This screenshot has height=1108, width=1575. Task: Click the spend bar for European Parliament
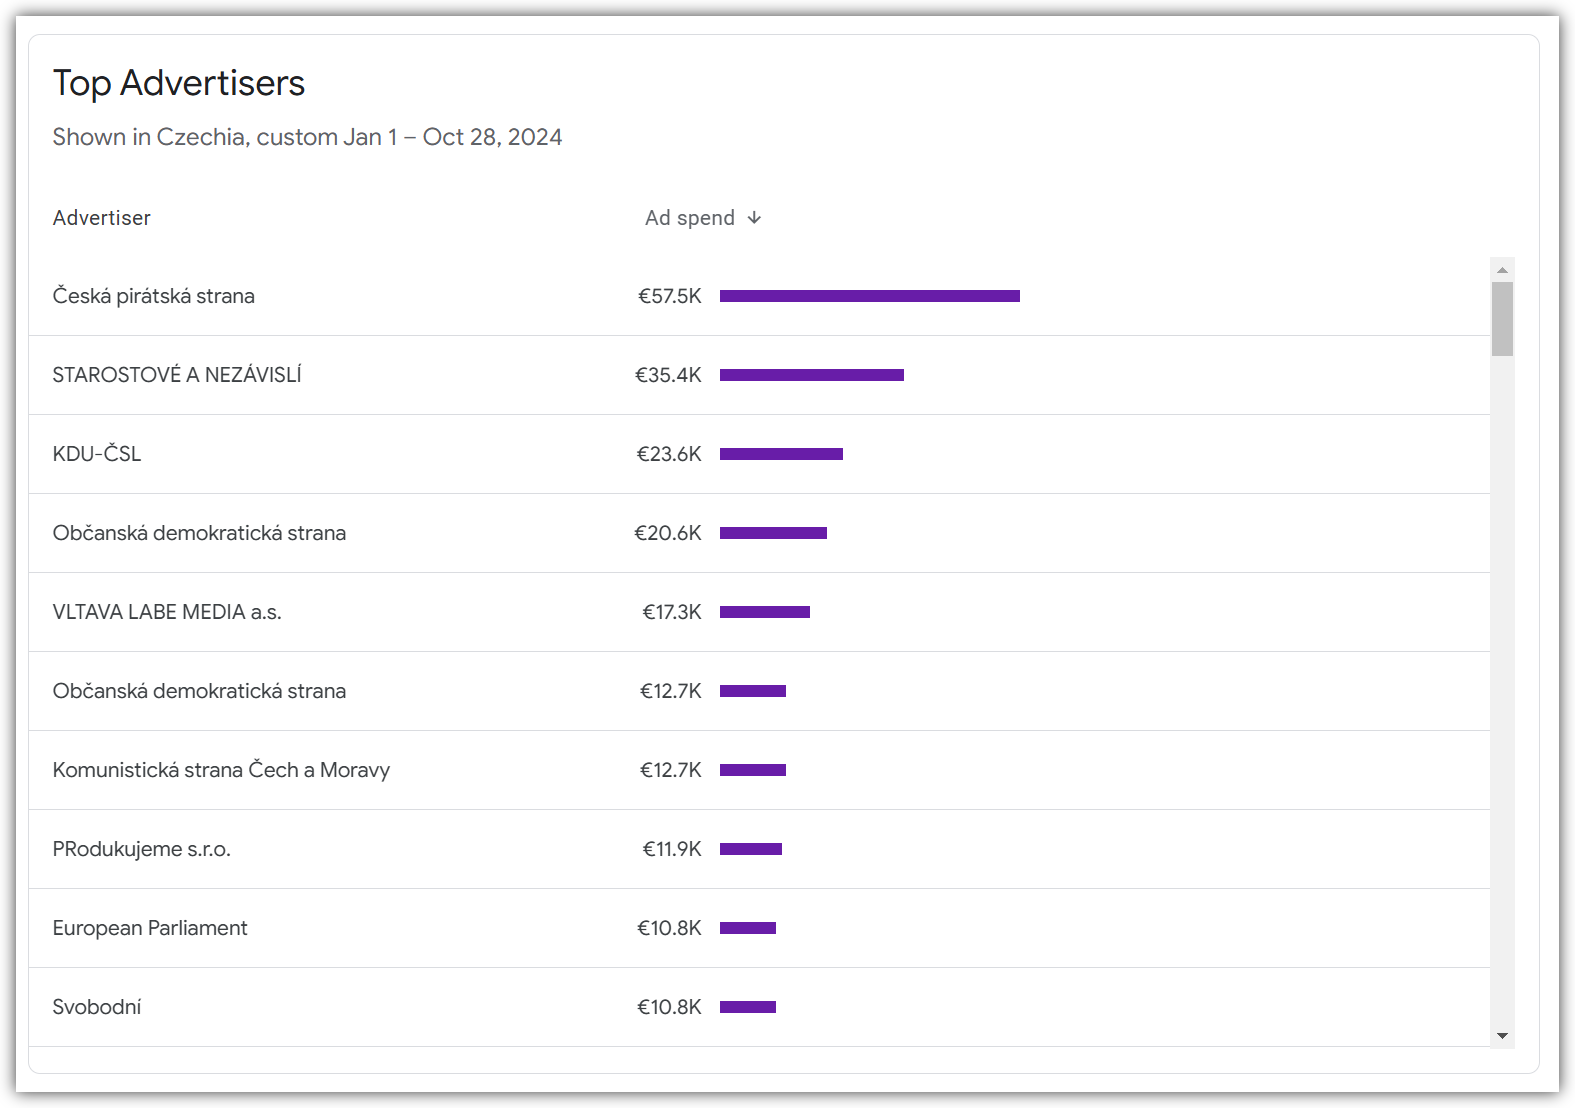click(x=748, y=928)
